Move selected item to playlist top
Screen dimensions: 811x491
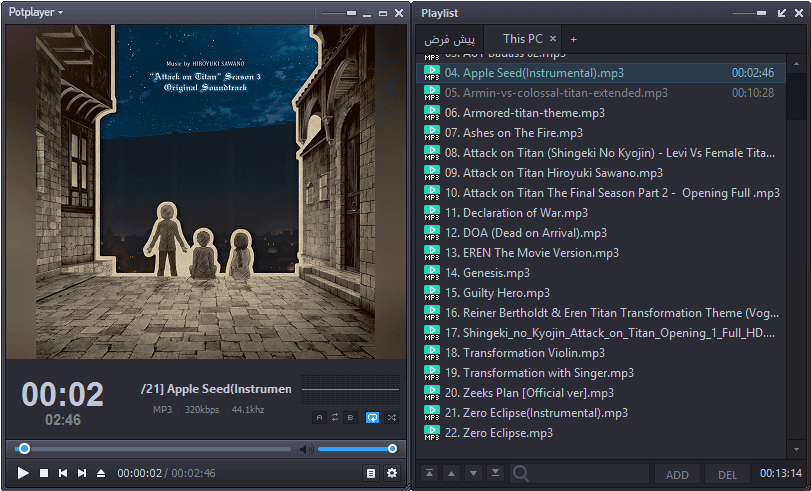[430, 473]
